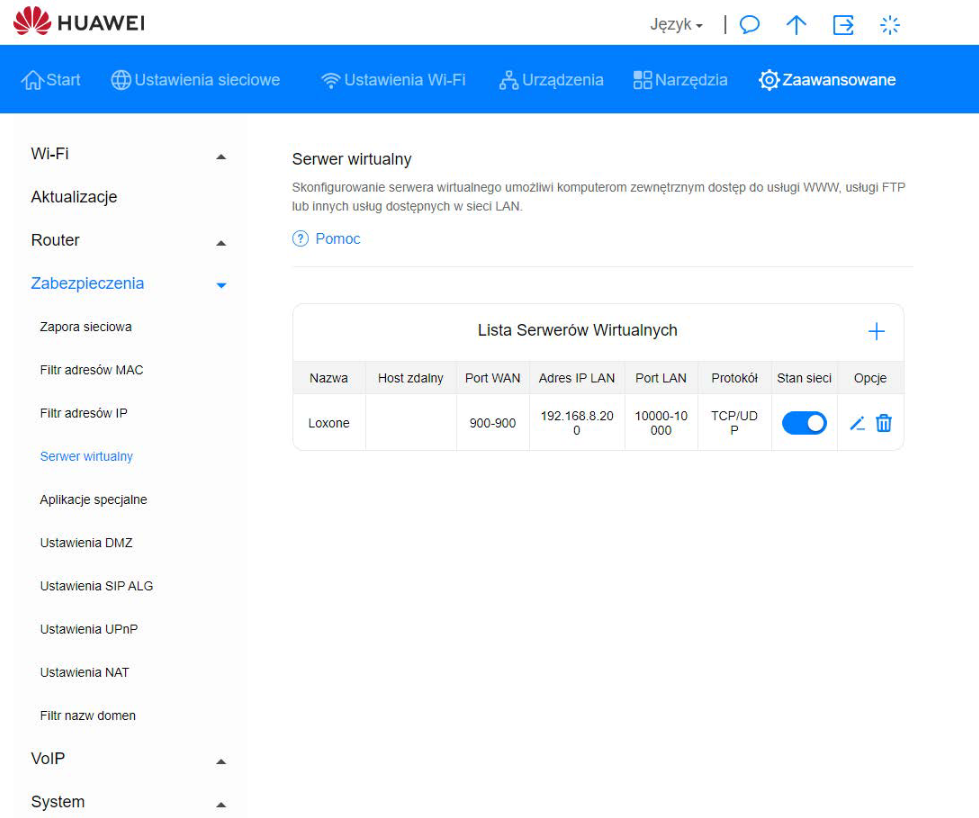Open the Język language dropdown
979x818 pixels.
(677, 25)
